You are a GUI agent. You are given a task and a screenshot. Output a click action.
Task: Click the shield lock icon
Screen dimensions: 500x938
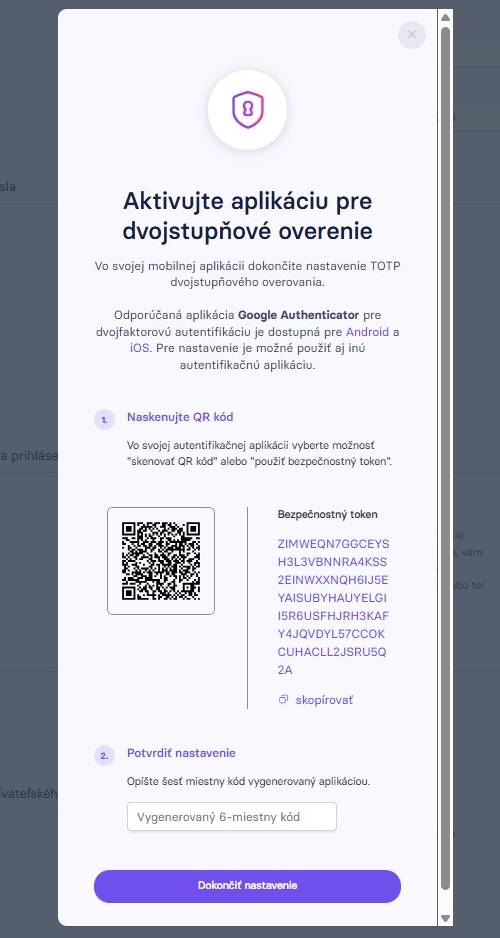click(x=248, y=109)
